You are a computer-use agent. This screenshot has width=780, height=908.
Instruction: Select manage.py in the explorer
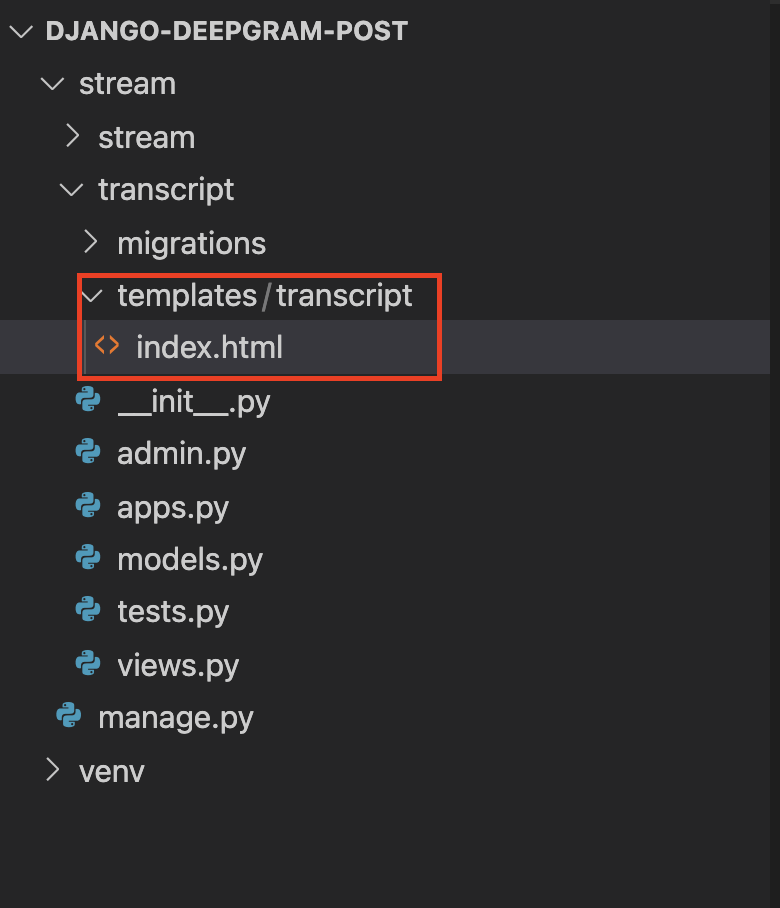click(x=175, y=719)
